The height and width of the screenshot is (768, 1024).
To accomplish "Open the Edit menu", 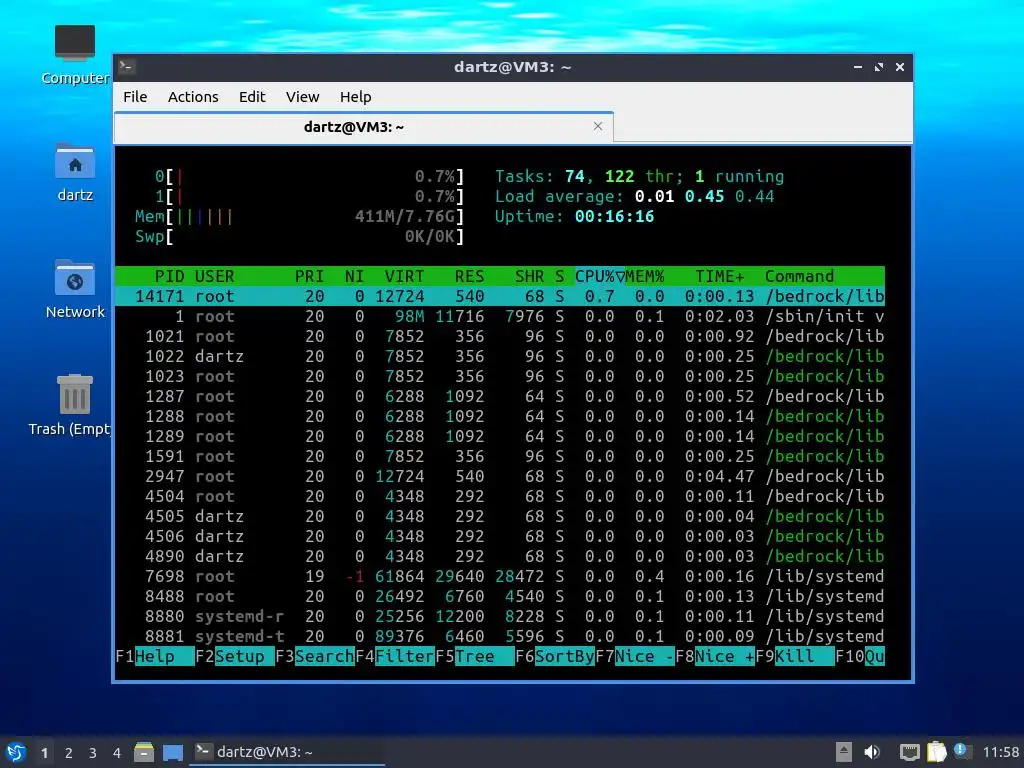I will tap(252, 97).
